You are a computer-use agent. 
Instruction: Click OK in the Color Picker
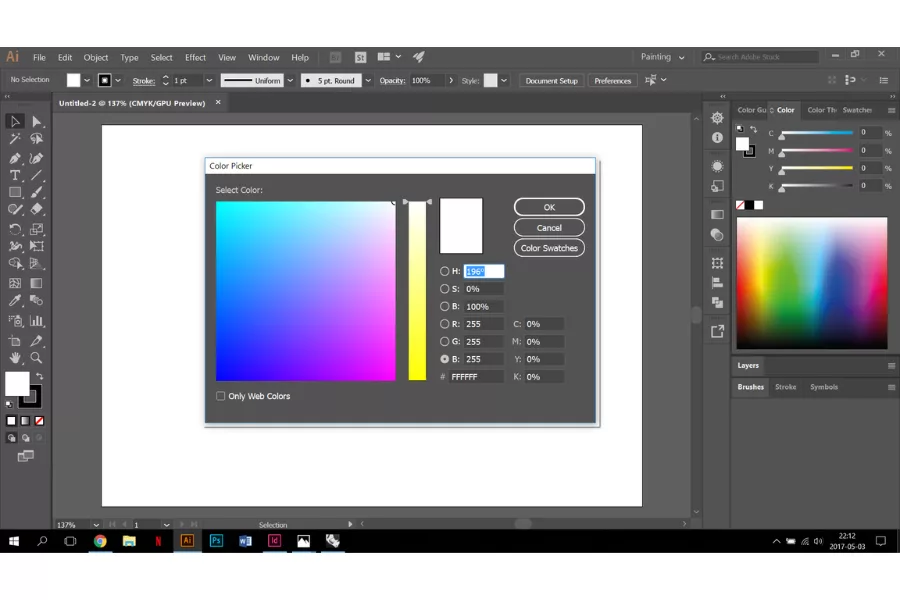(549, 207)
